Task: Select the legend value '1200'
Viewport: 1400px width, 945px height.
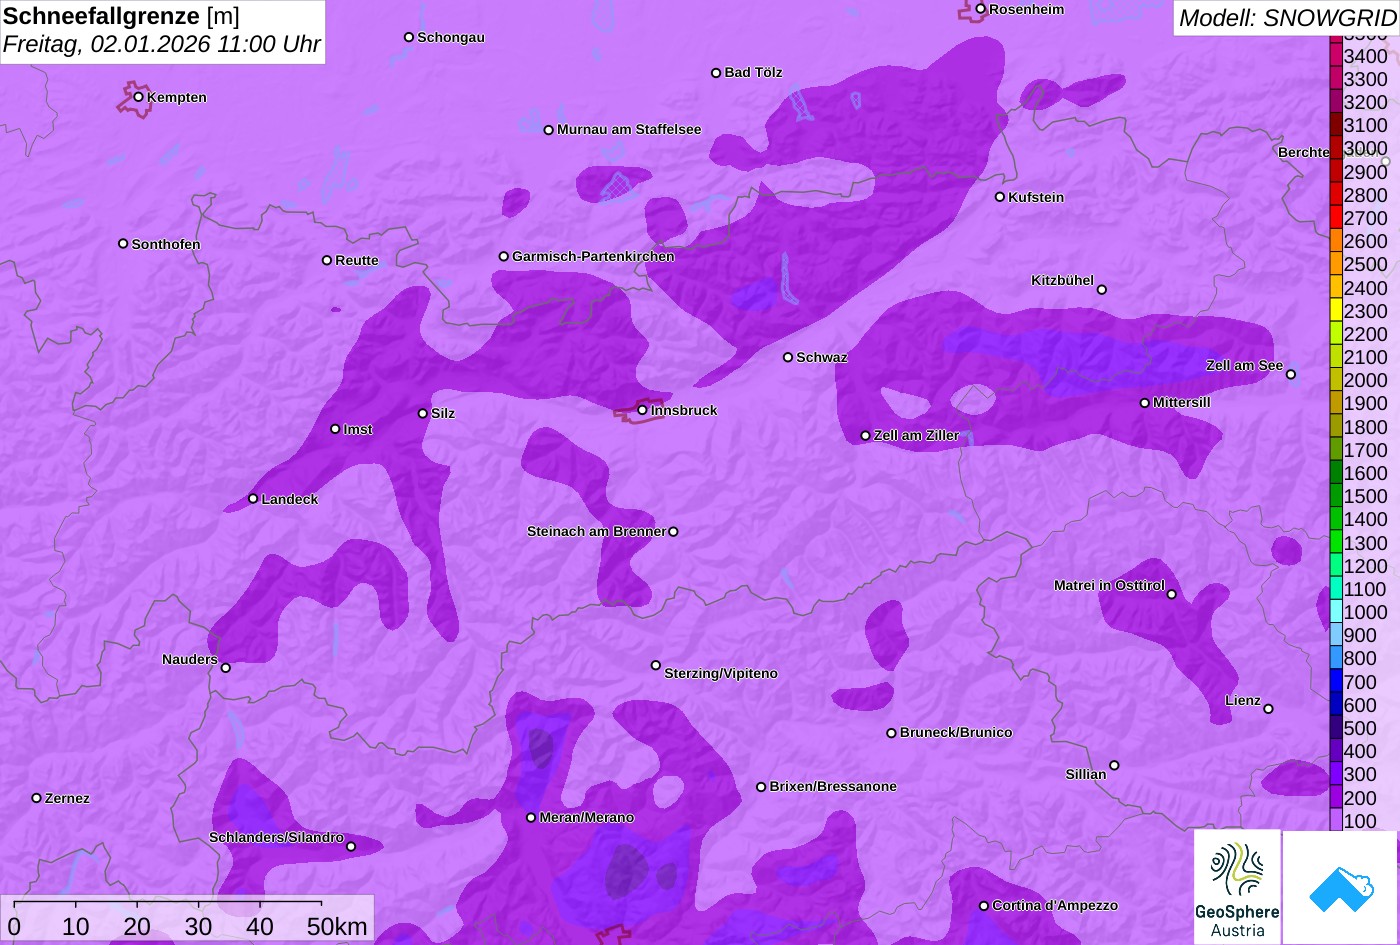Action: (x=1366, y=566)
